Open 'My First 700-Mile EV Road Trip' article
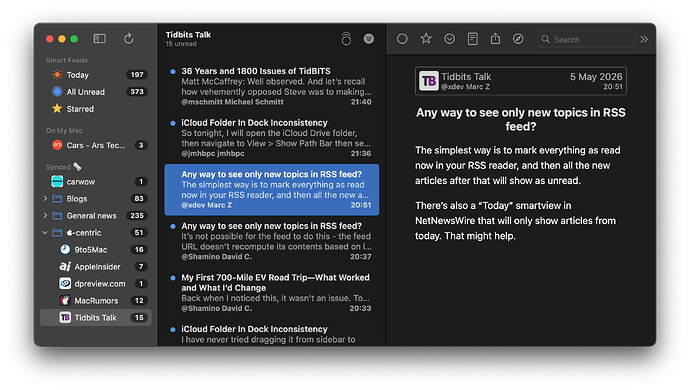The image size is (690, 390). coord(272,293)
